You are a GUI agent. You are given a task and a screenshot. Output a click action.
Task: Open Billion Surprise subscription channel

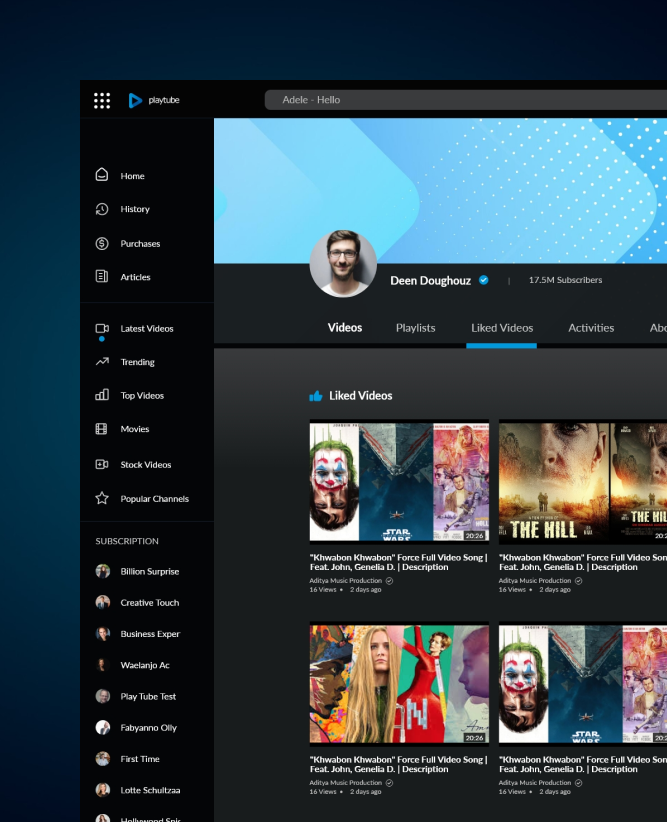coord(149,572)
